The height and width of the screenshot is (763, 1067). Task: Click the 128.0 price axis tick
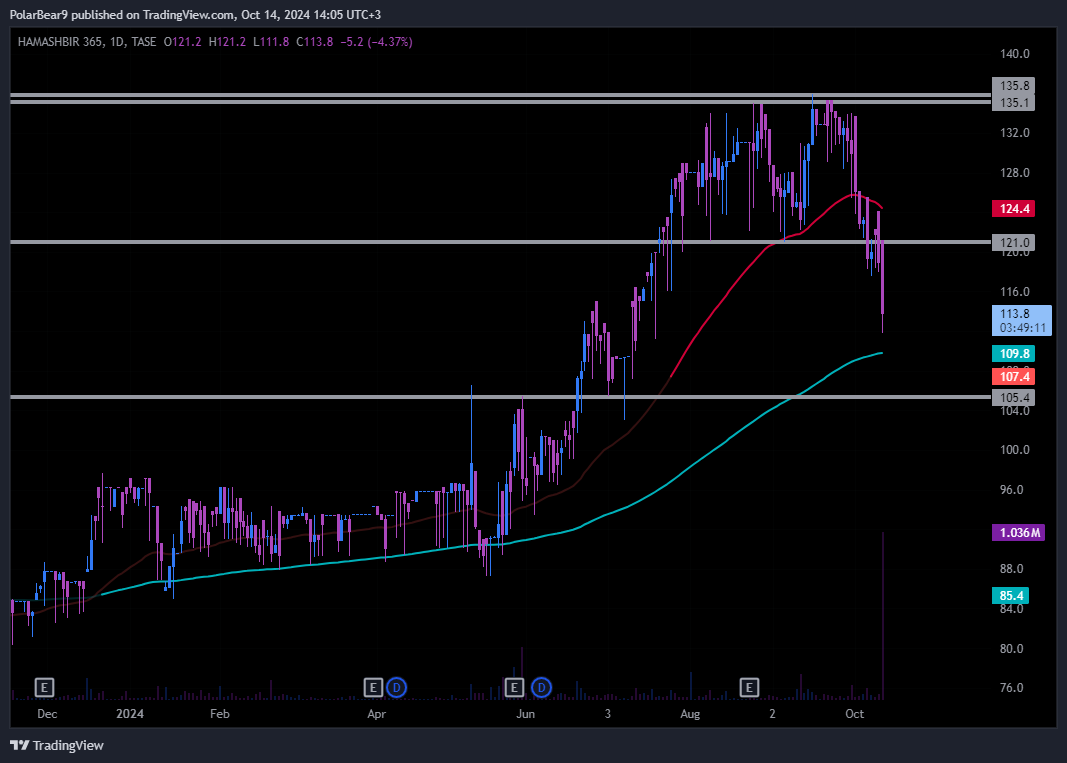(x=1015, y=173)
